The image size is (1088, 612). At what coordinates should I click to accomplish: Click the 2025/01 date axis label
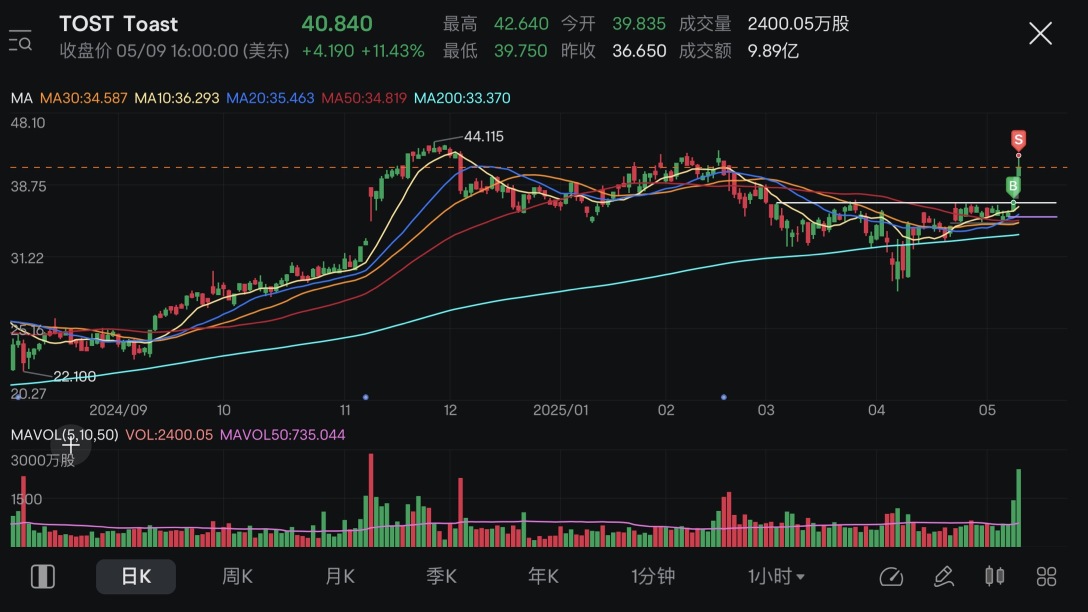(x=560, y=410)
